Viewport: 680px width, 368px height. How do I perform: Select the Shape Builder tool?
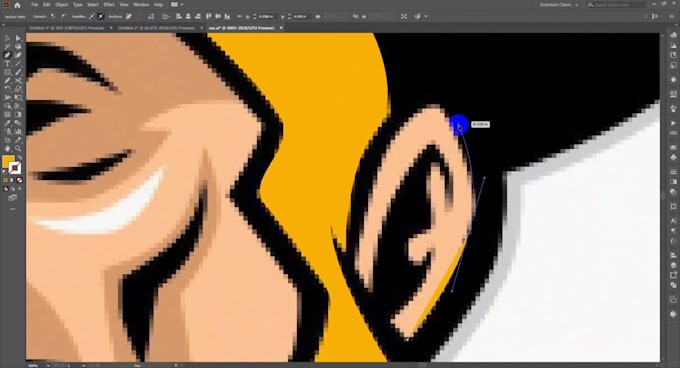coord(7,106)
